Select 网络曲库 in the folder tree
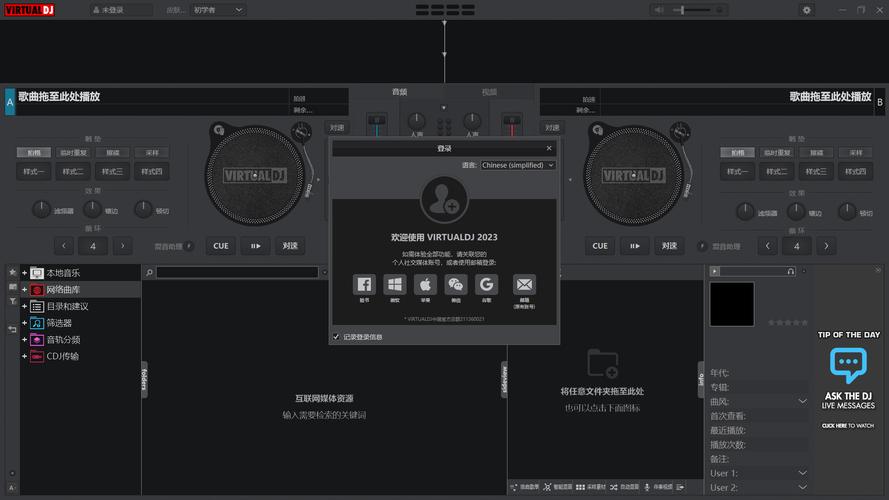This screenshot has height=500, width=889. [63, 289]
